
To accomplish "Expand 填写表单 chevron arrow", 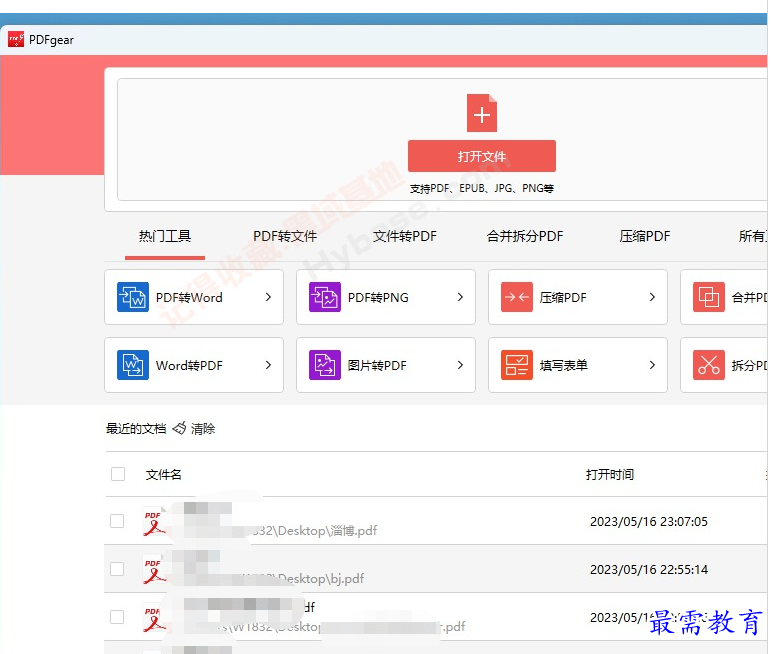I will [x=652, y=365].
